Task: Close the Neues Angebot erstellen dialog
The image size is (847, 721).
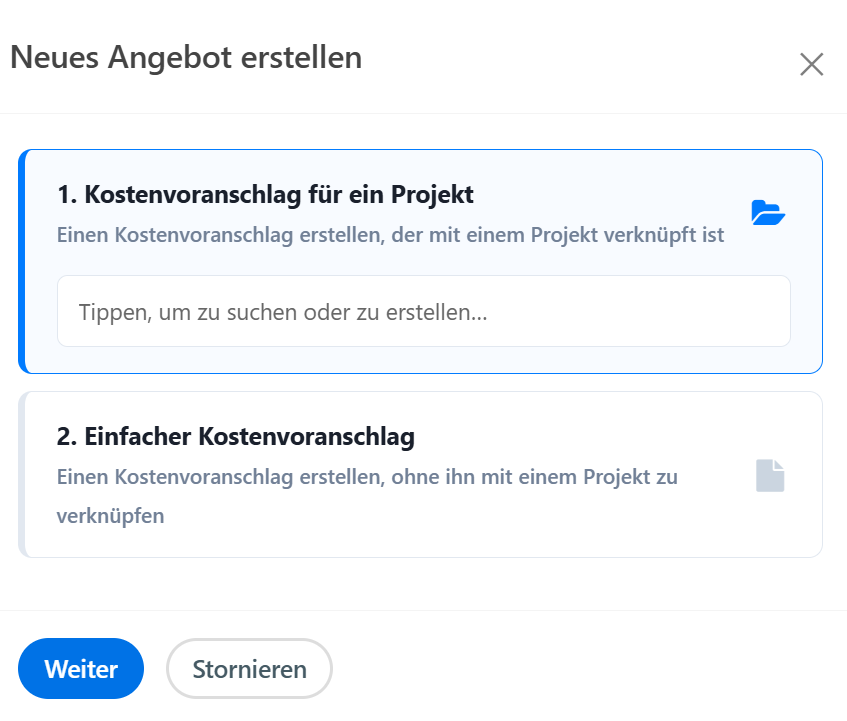Action: 811,65
